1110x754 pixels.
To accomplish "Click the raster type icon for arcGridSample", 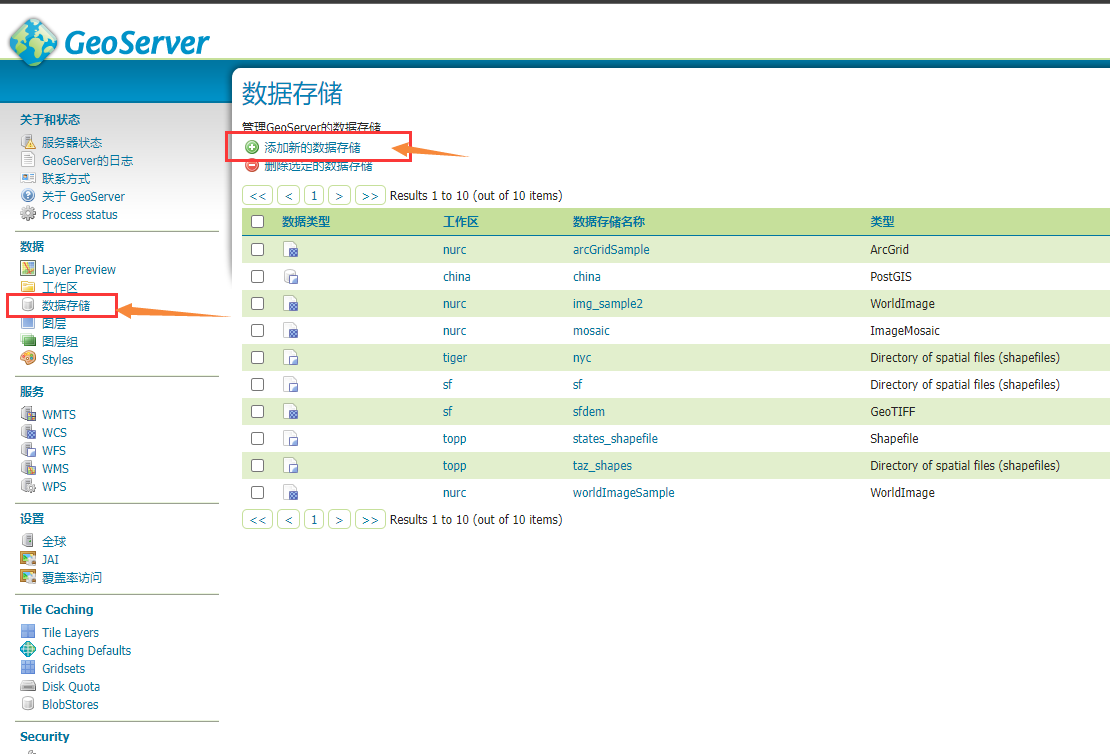I will (x=290, y=249).
